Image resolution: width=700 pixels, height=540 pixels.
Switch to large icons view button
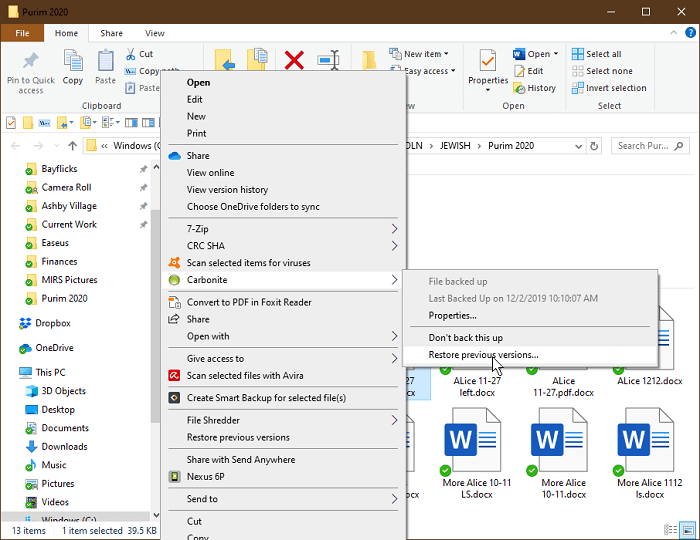tap(688, 530)
